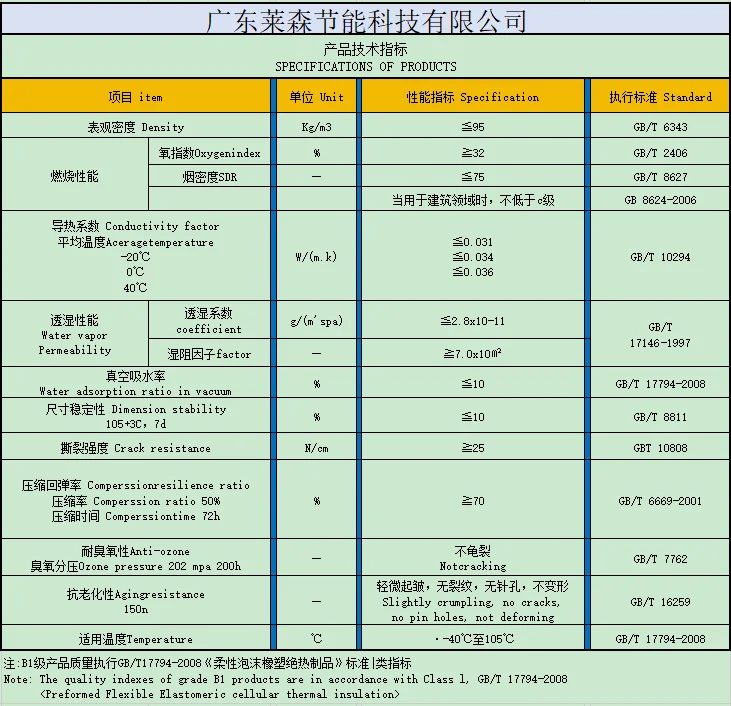Screen dimensions: 731x706
Task: Select the 氧指数 Oxygenindex cell
Action: pos(210,153)
